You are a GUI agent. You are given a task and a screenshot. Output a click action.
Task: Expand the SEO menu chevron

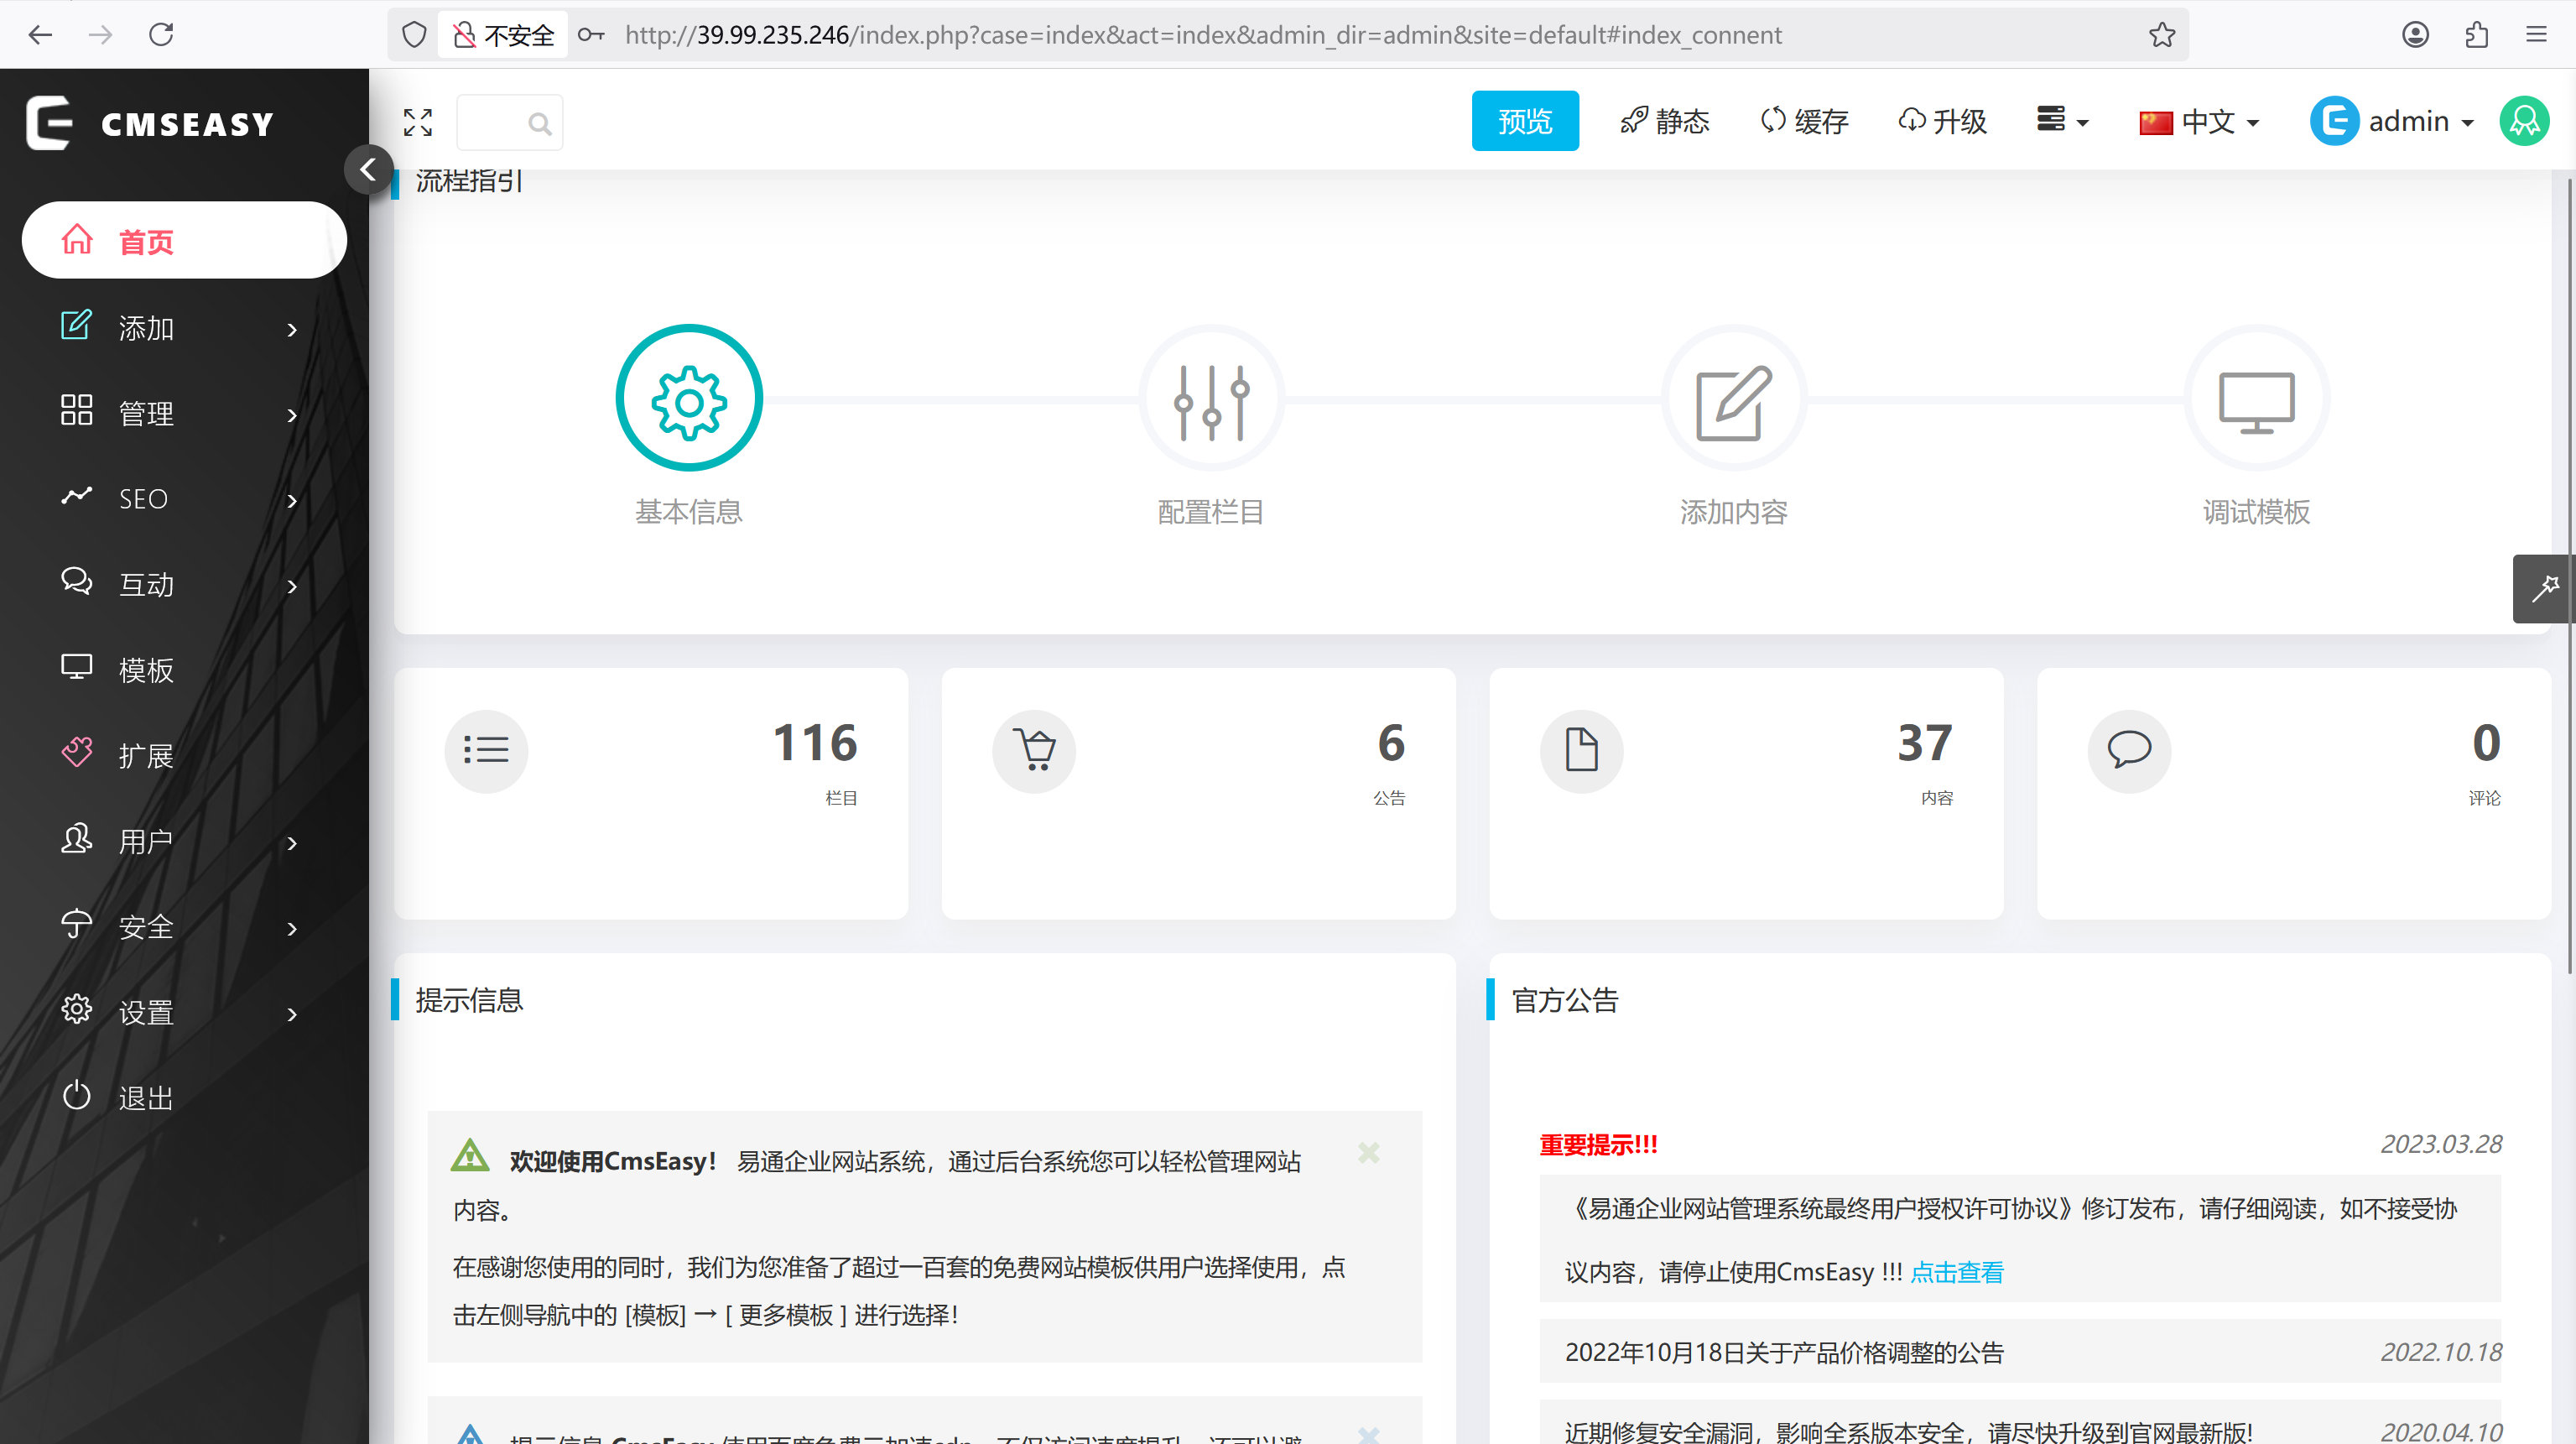click(292, 500)
